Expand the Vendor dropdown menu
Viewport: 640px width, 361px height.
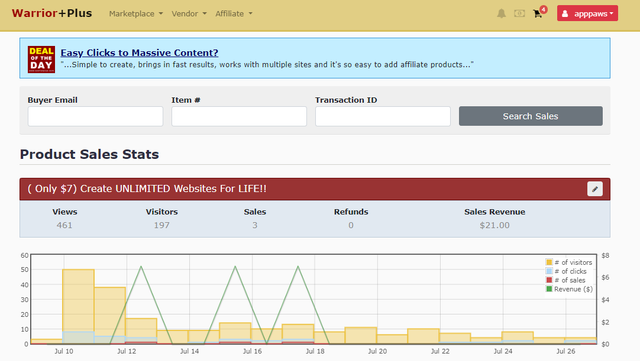[x=189, y=13]
